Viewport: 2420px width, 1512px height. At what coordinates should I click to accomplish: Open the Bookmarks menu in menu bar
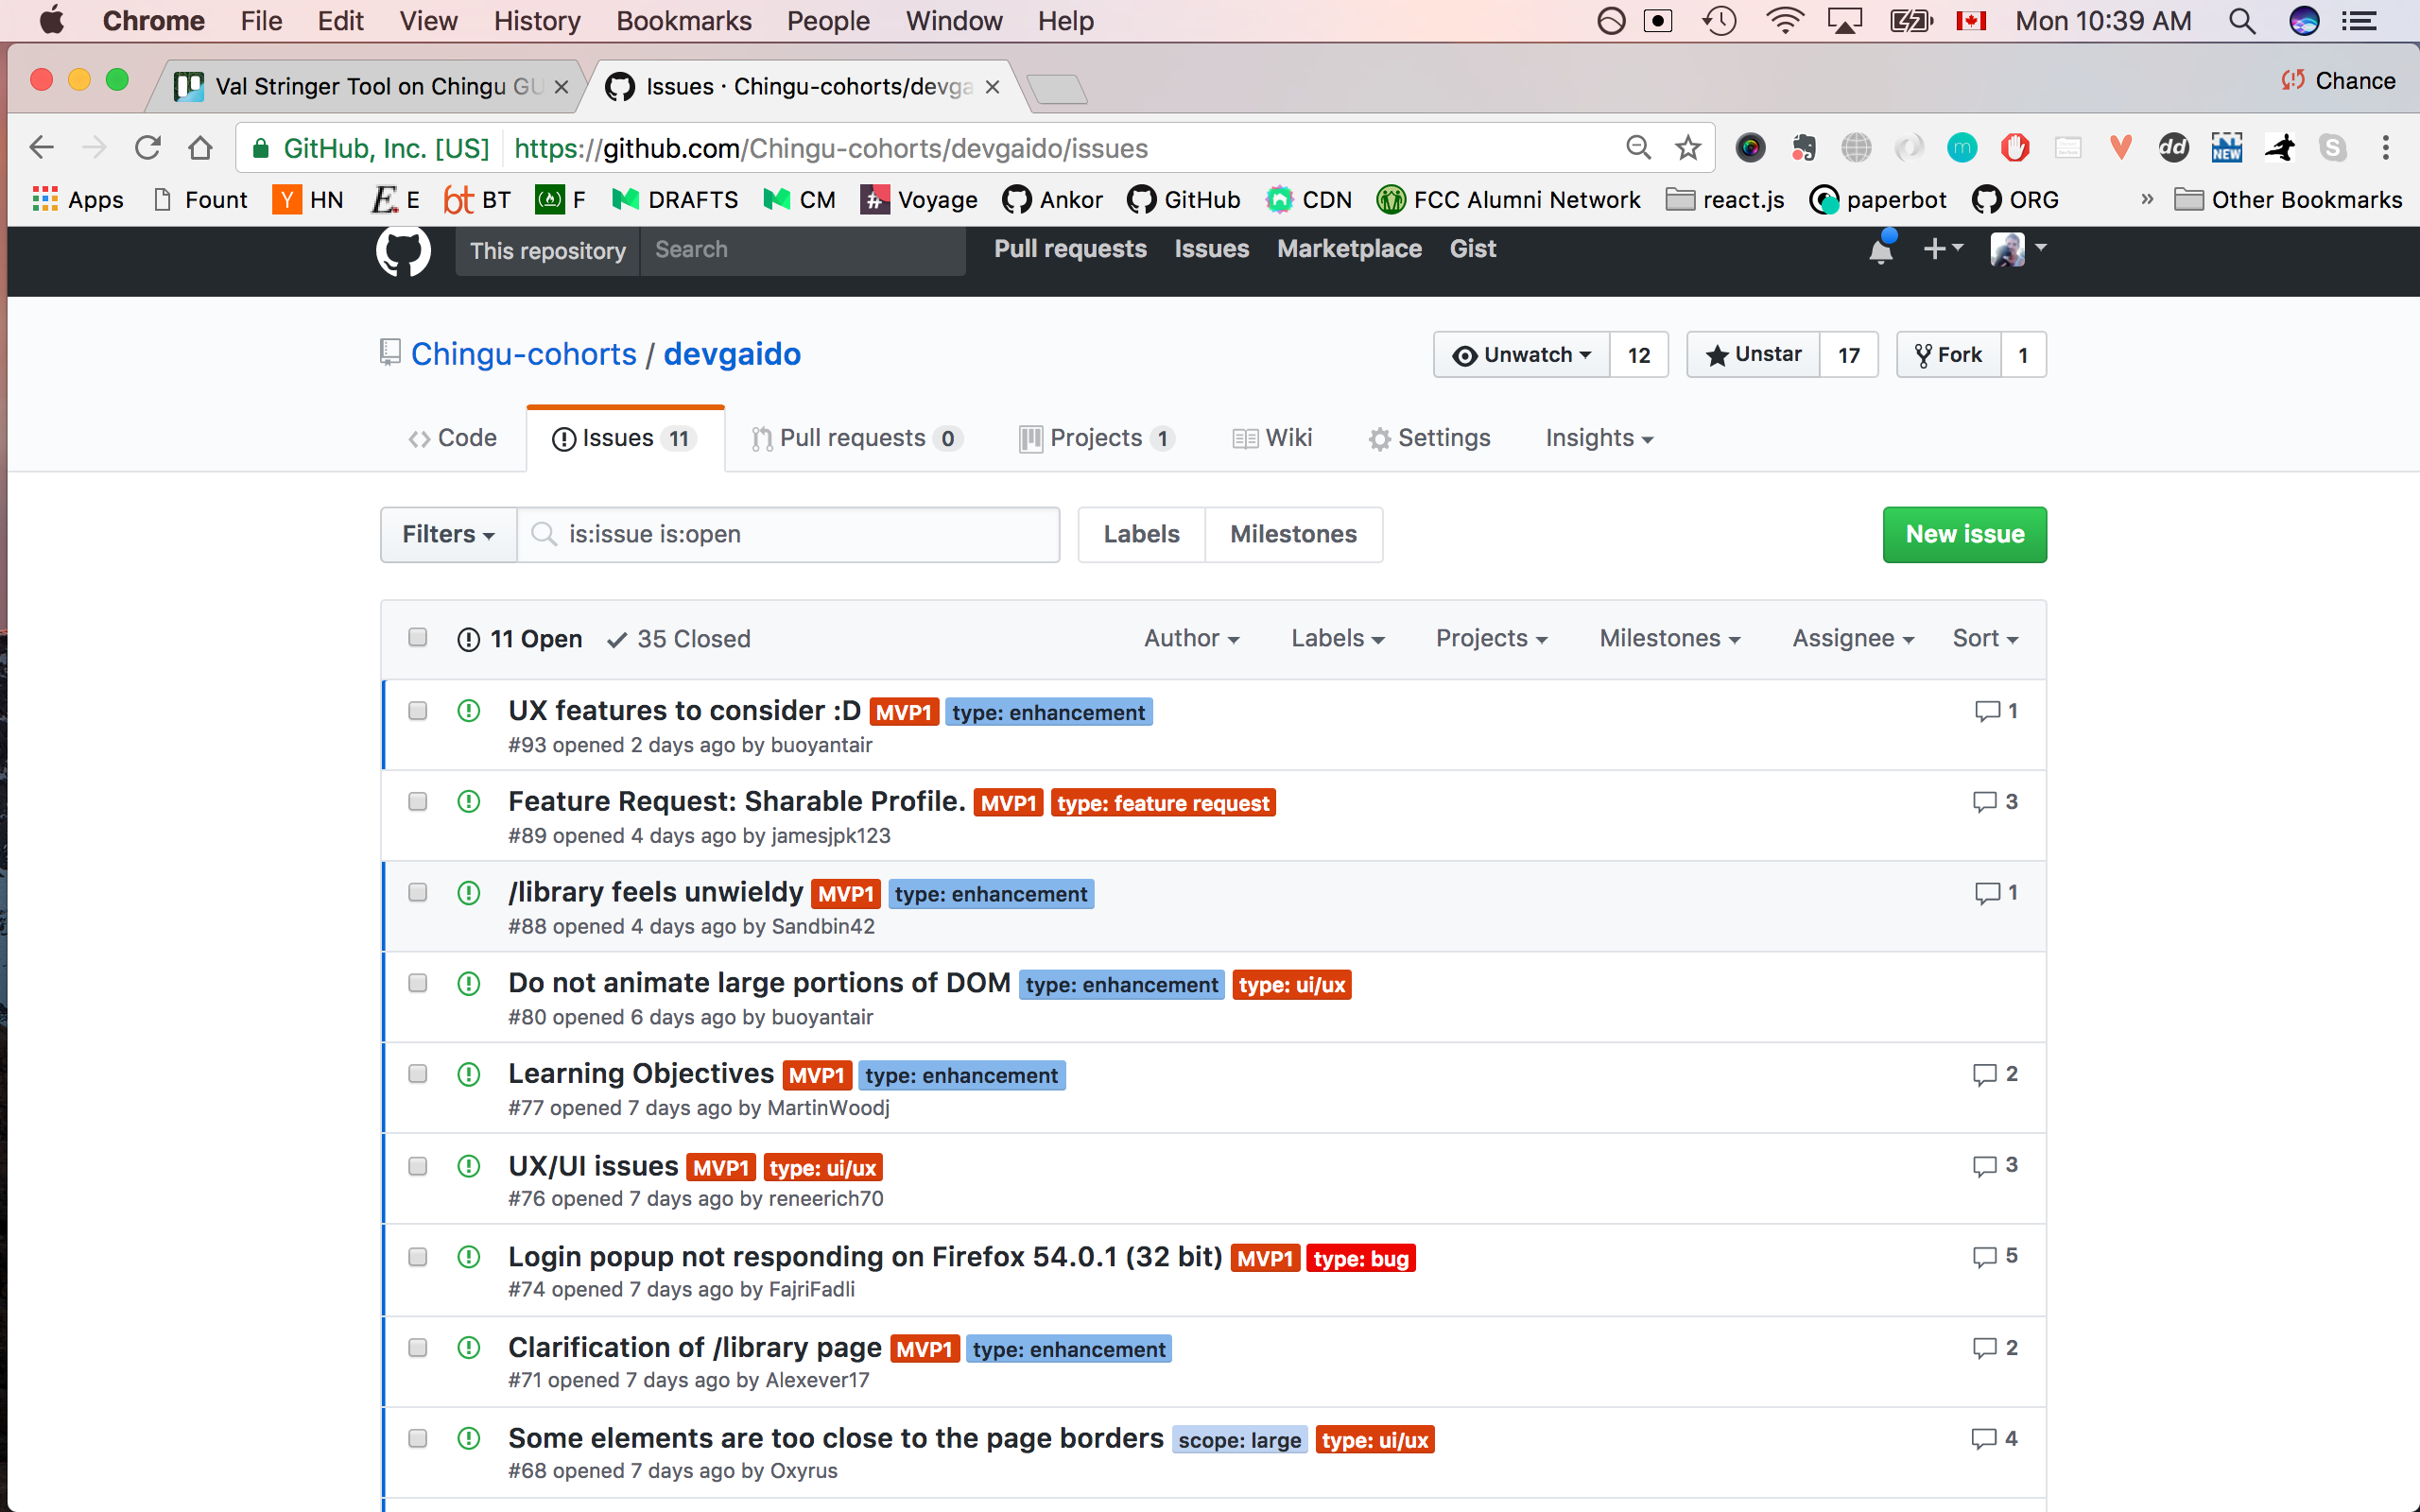[x=683, y=21]
